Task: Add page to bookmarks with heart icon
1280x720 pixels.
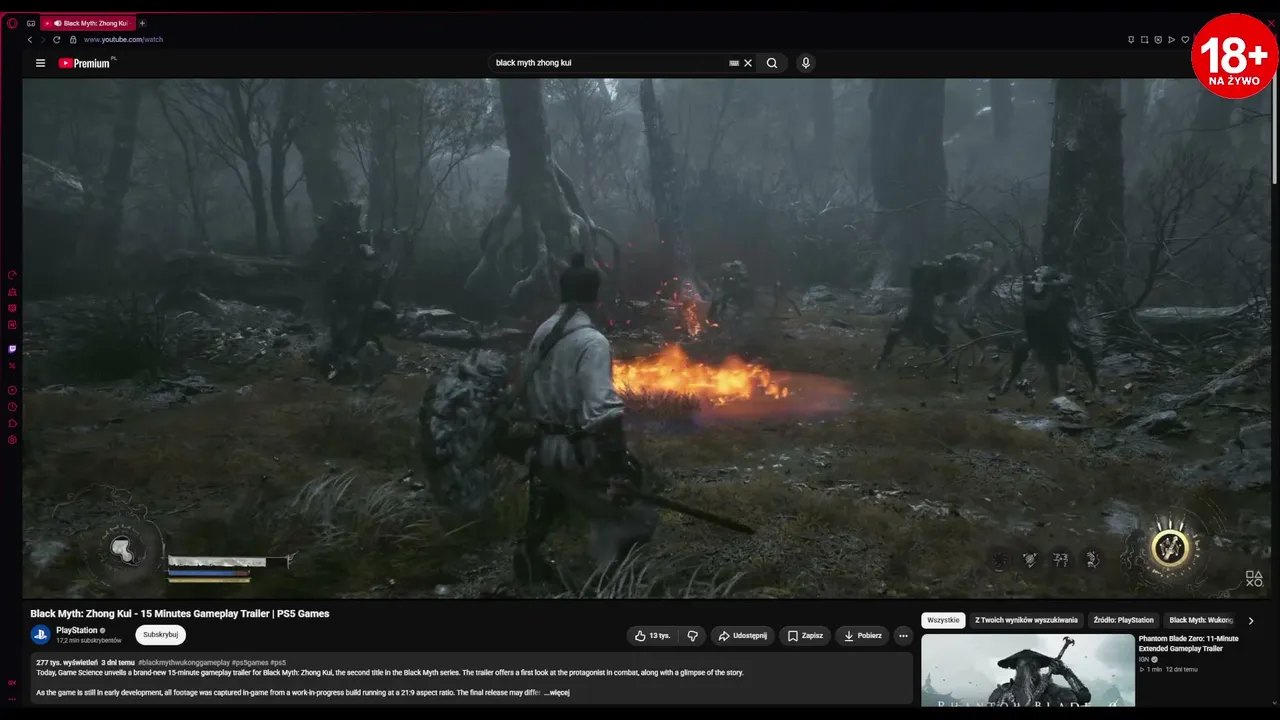Action: [x=1185, y=40]
